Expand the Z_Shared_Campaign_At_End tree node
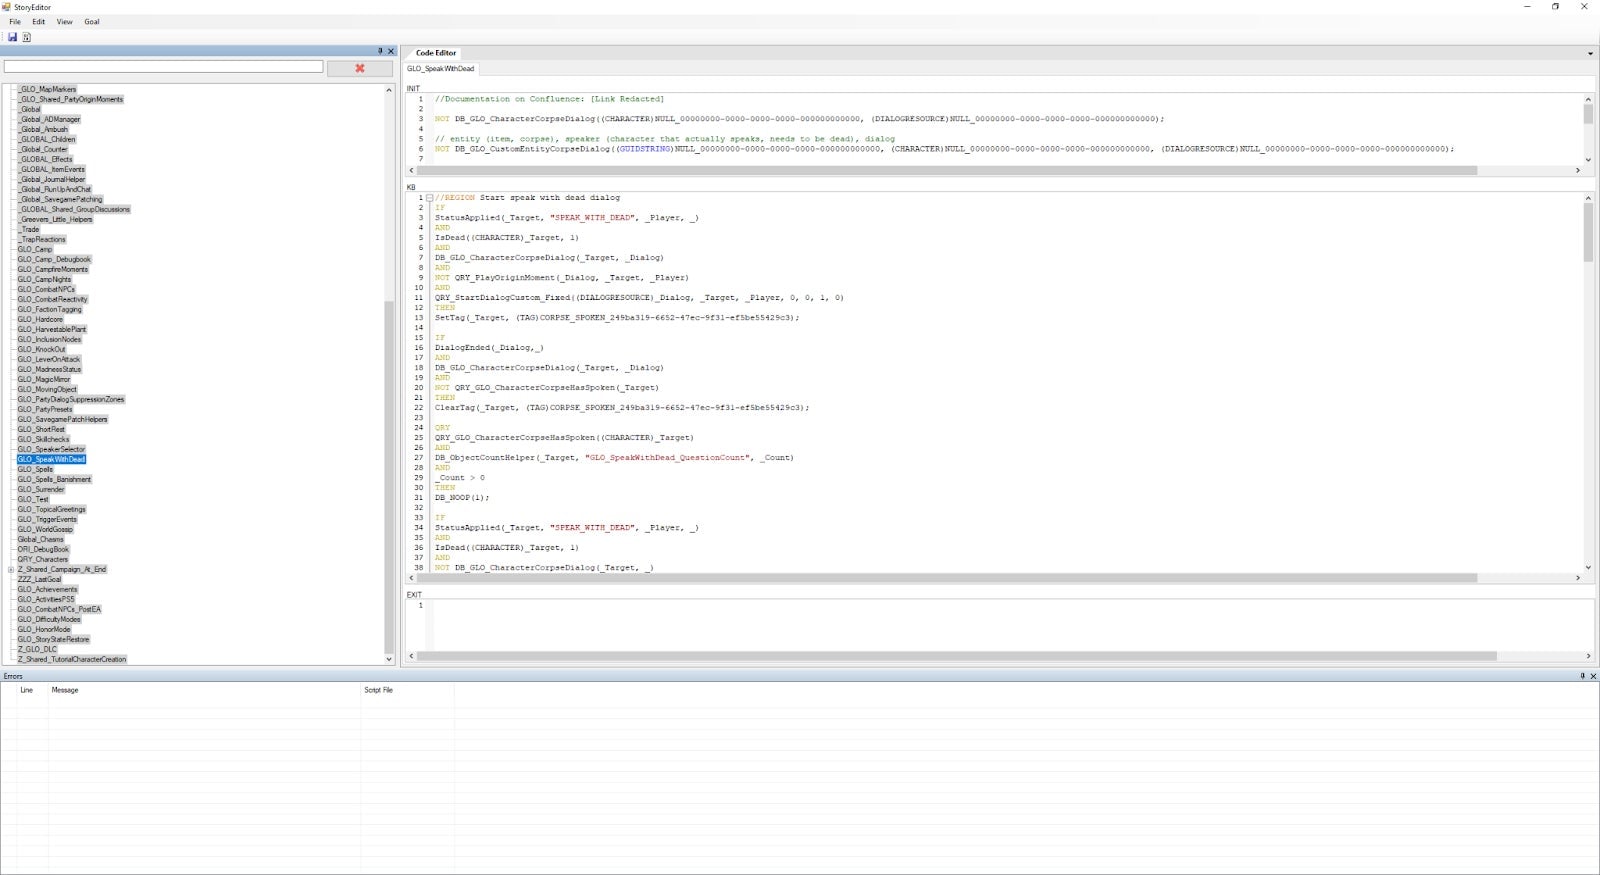 (11, 570)
